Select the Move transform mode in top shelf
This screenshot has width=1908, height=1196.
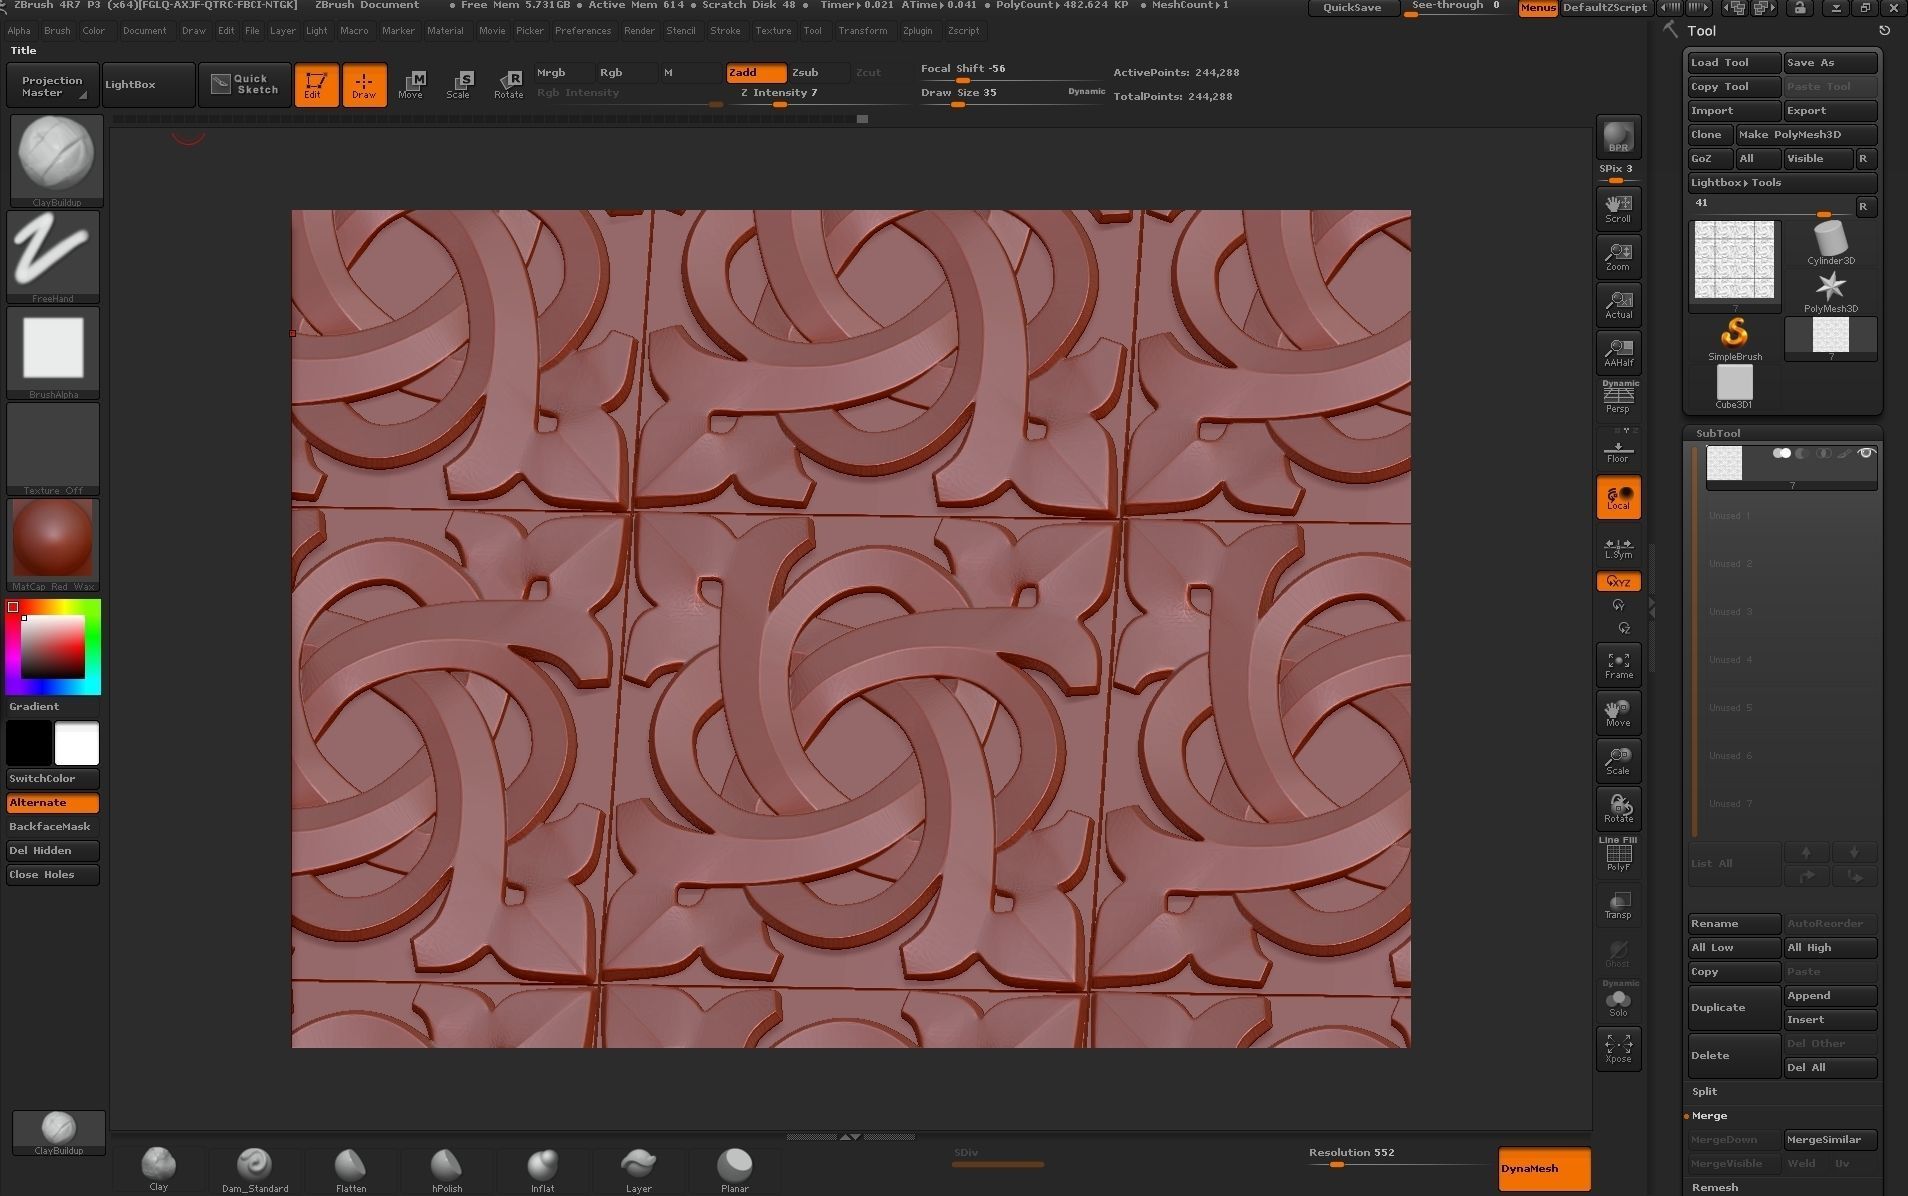(x=411, y=85)
